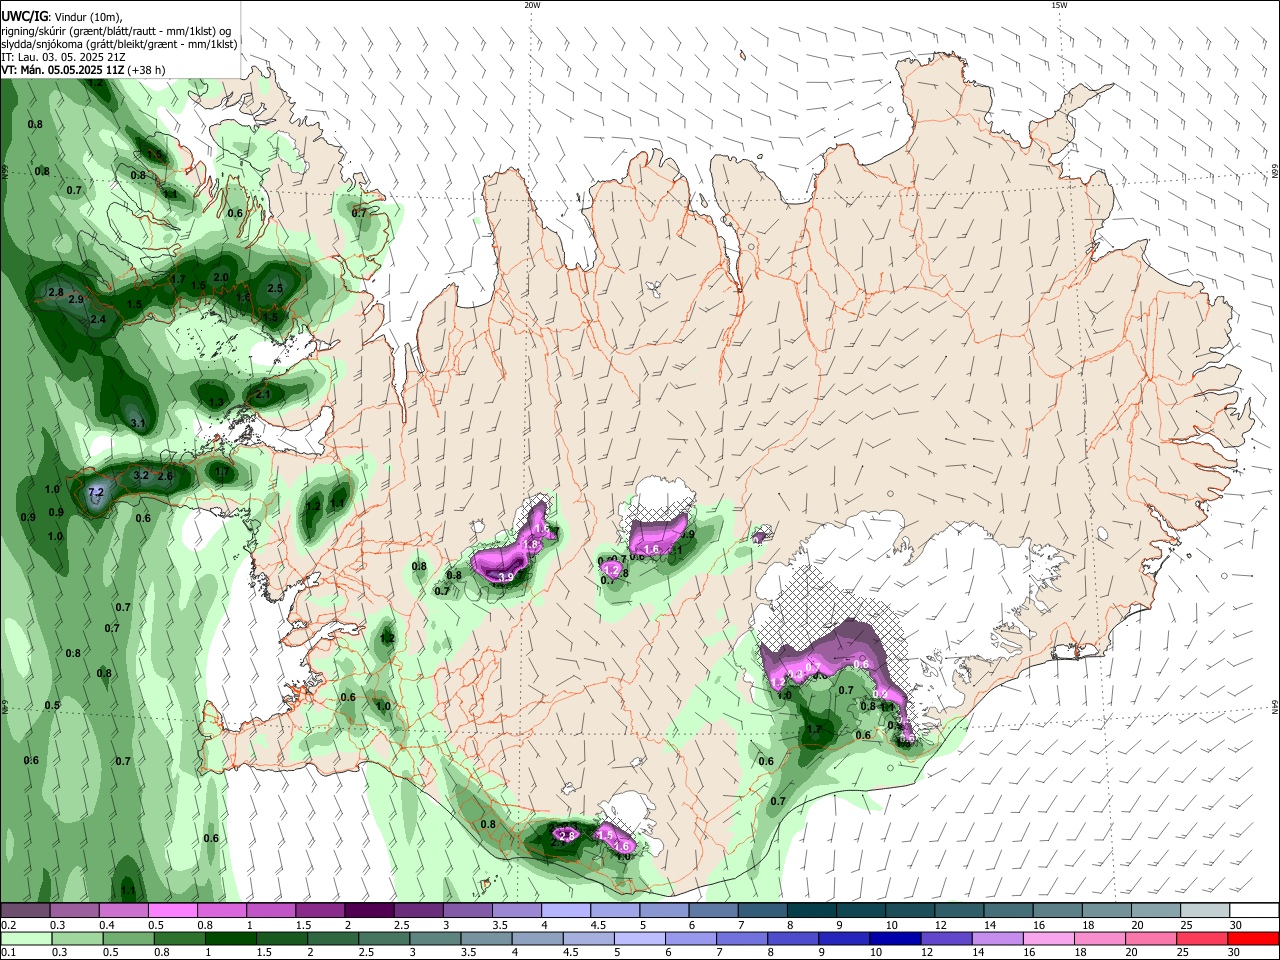Viewport: 1280px width, 960px height.
Task: Click the '30' label on the snow scale
Action: tap(1236, 925)
